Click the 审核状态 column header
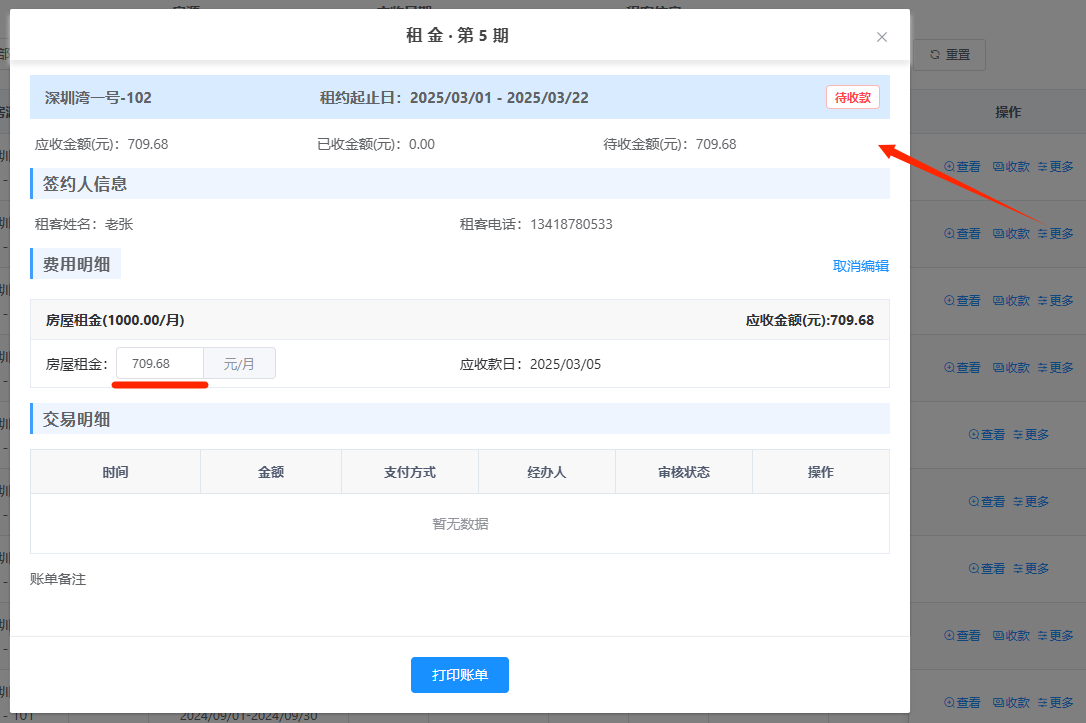The width and height of the screenshot is (1086, 723). point(684,472)
